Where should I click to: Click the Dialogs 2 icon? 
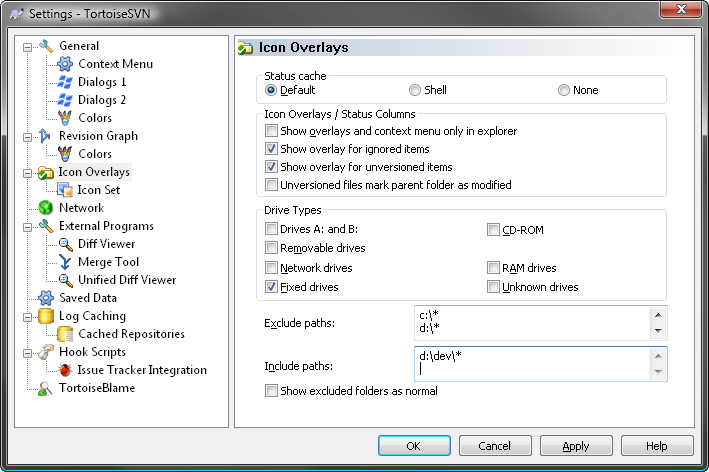point(65,100)
